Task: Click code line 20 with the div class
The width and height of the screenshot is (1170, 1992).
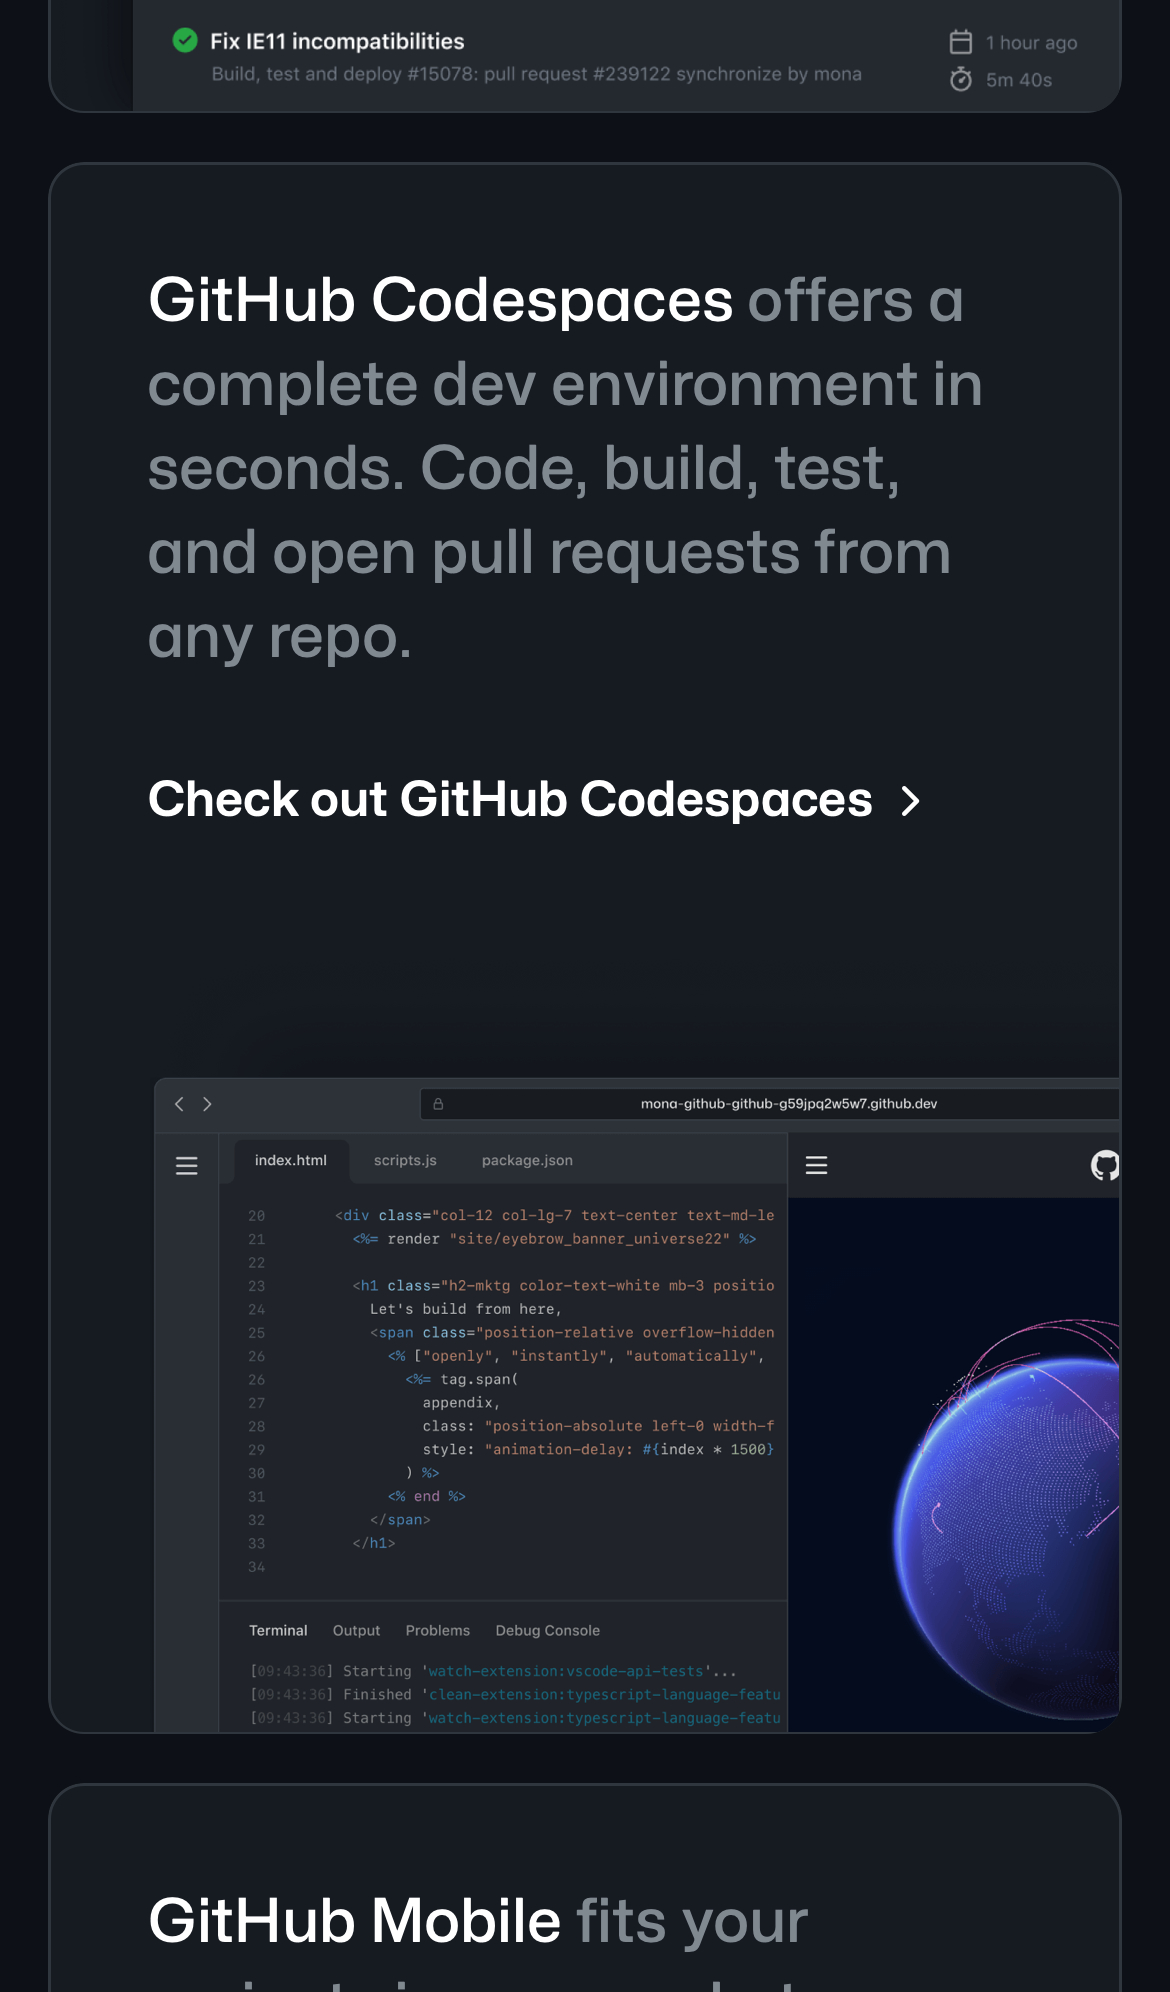Action: click(x=554, y=1216)
